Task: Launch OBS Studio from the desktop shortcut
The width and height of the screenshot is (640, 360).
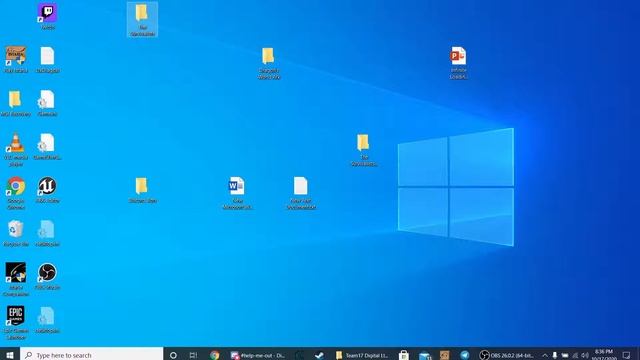Action: coord(47,276)
